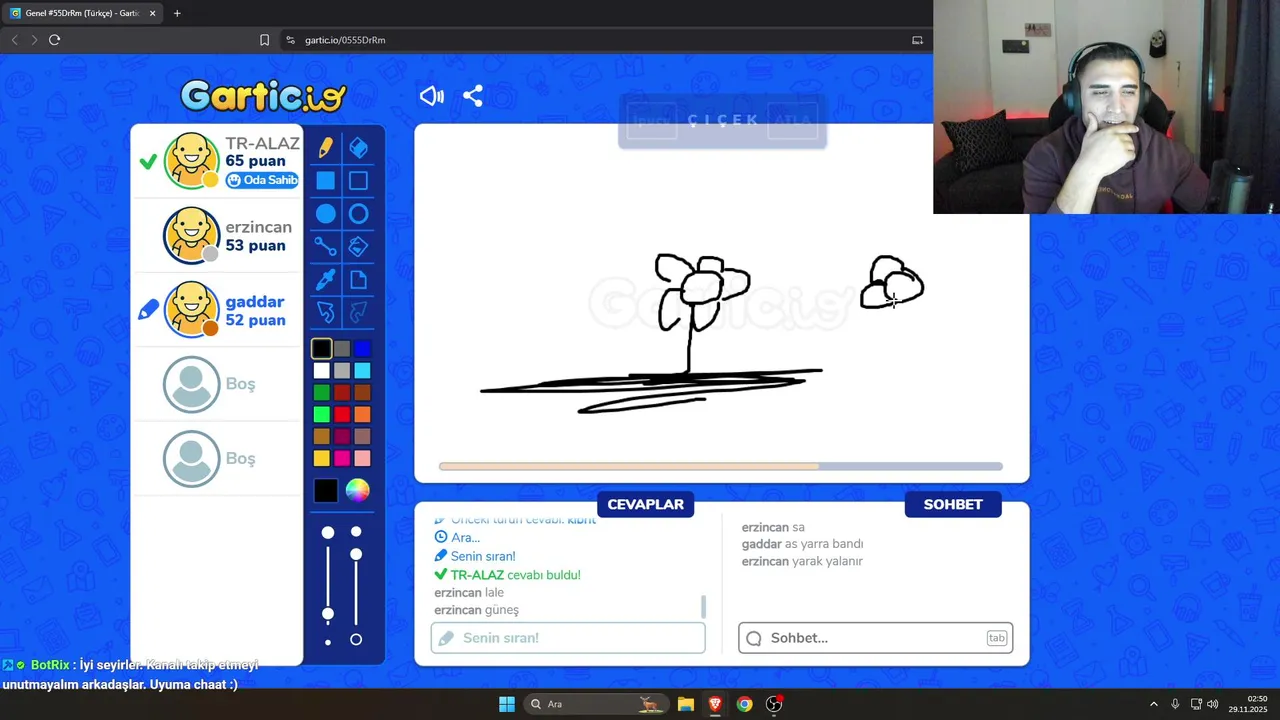The height and width of the screenshot is (720, 1280).
Task: Choose the empty rectangle outline tool
Action: point(358,181)
